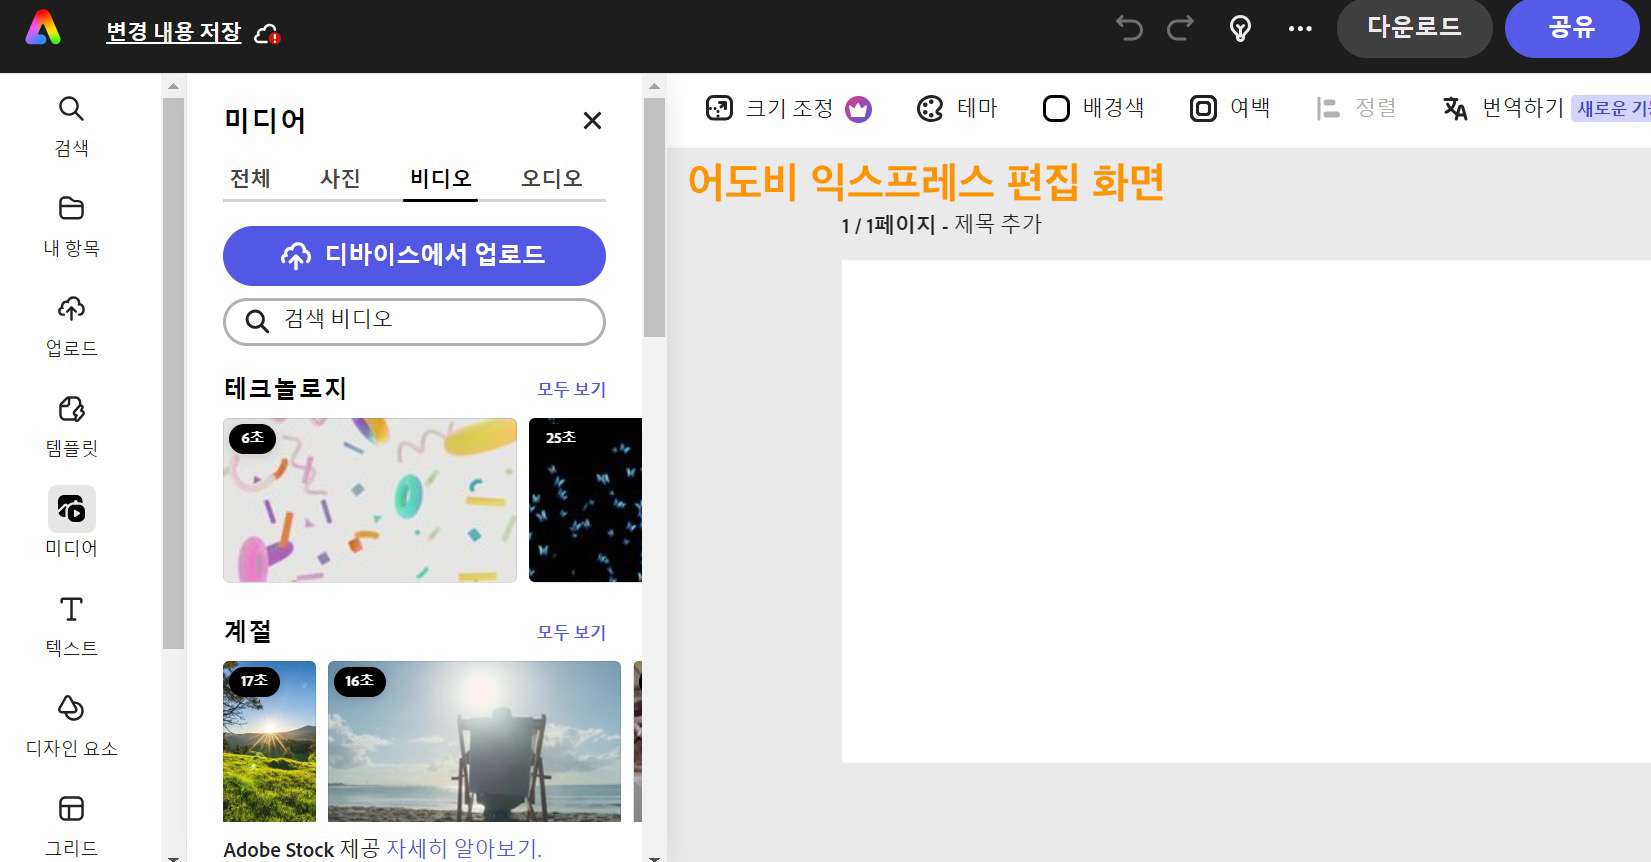
Task: Select the 16초 beach chair video
Action: coord(474,741)
